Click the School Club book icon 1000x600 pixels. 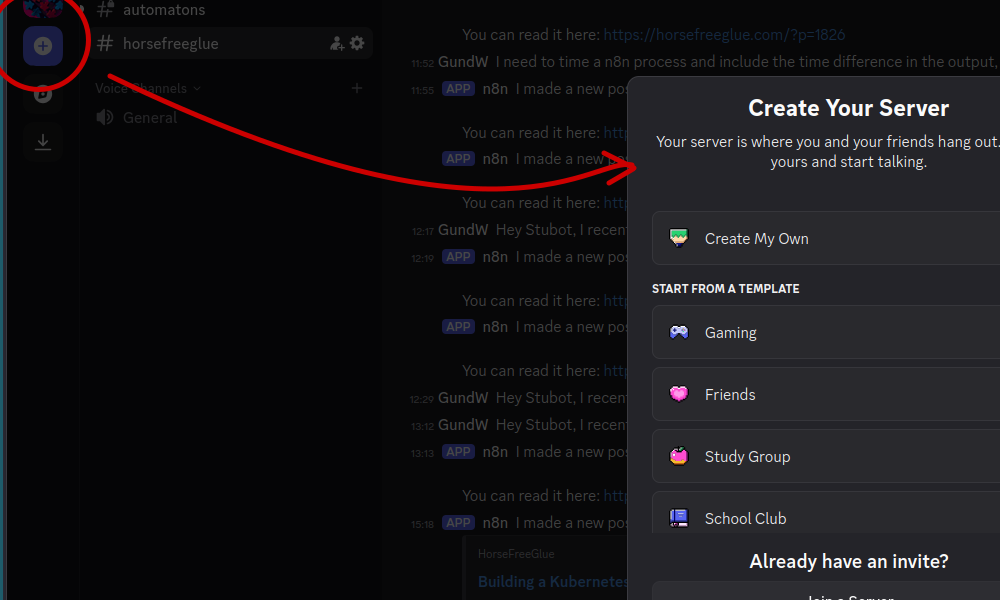[679, 518]
